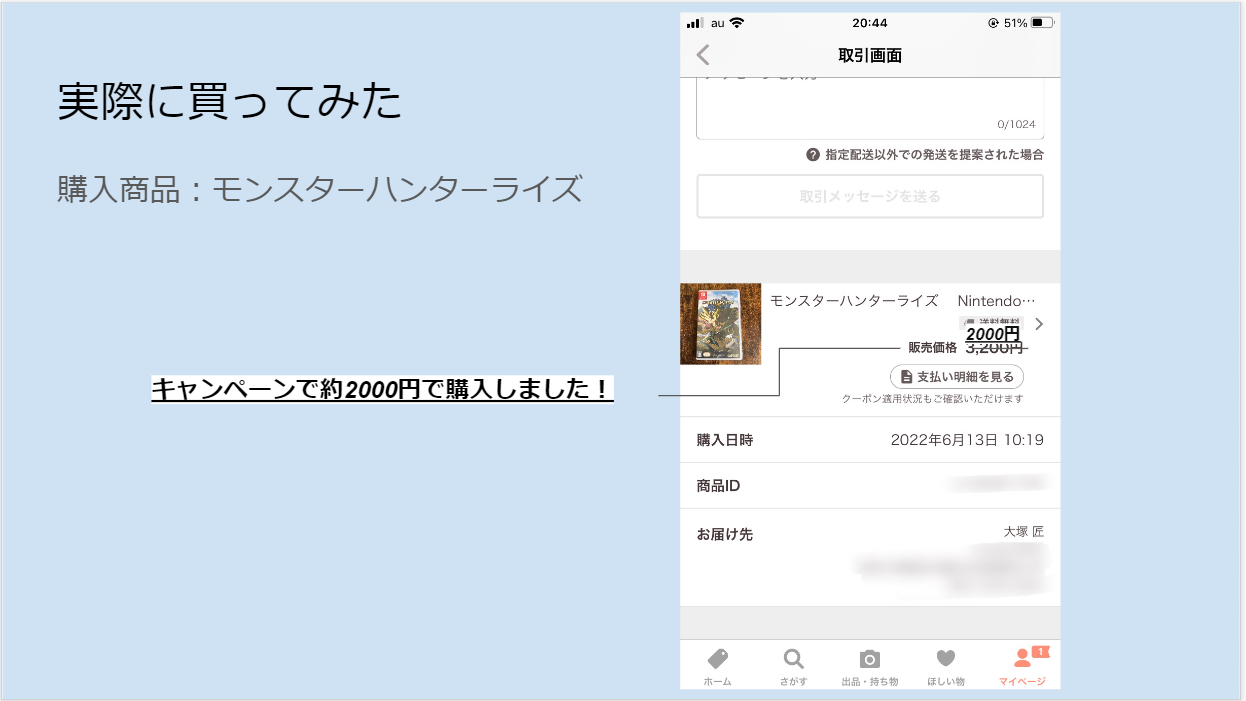Click the message text input box
Viewport: 1246px width, 701px height.
click(870, 107)
